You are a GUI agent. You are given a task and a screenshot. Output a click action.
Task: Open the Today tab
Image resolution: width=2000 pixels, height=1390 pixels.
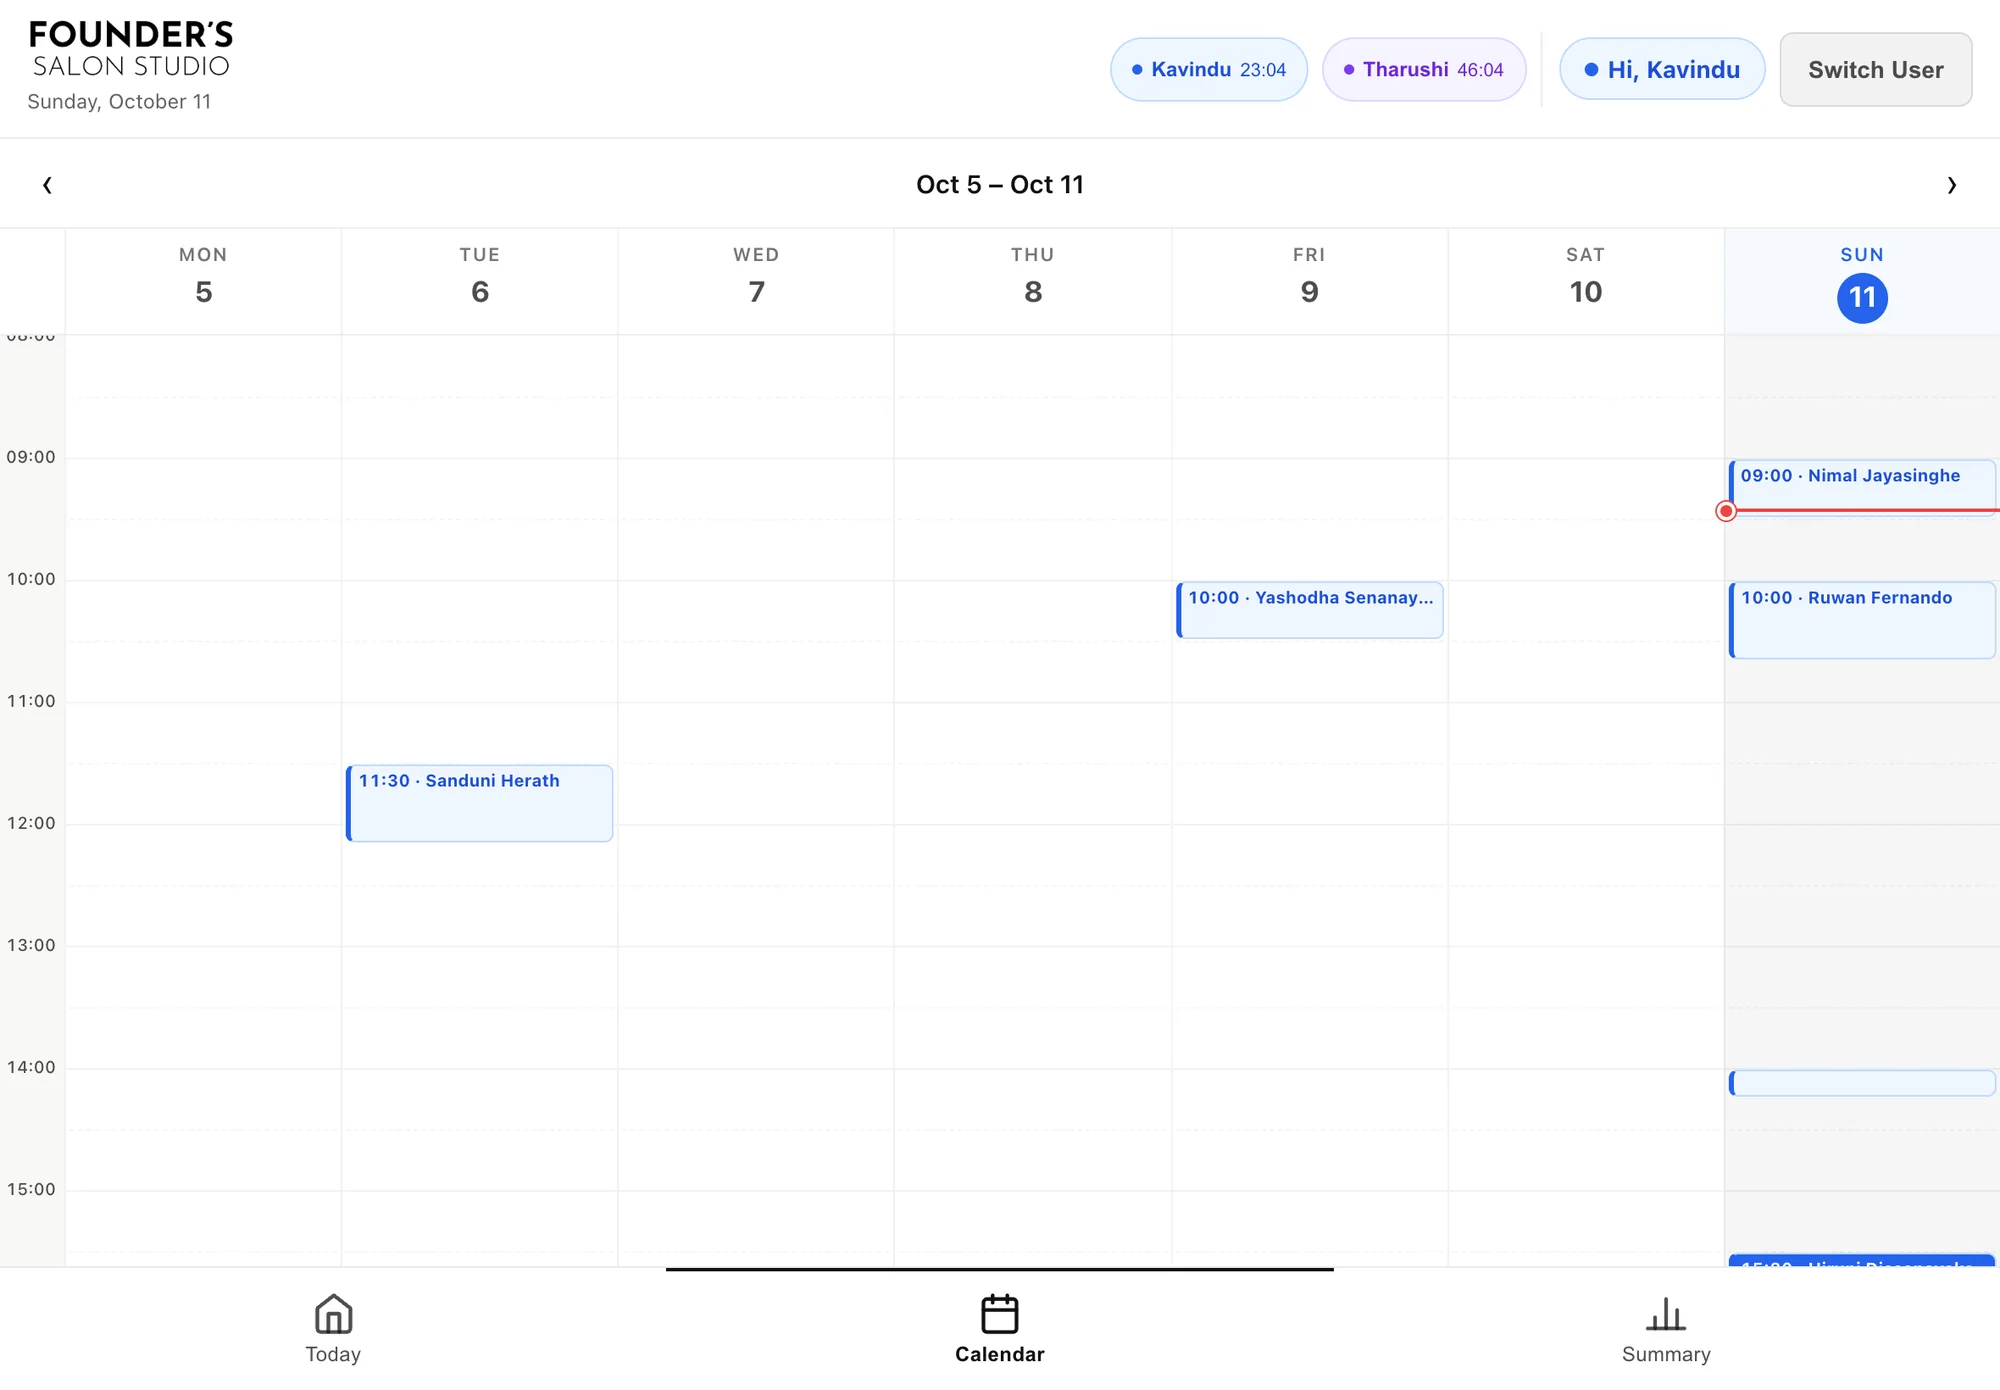click(x=333, y=1329)
